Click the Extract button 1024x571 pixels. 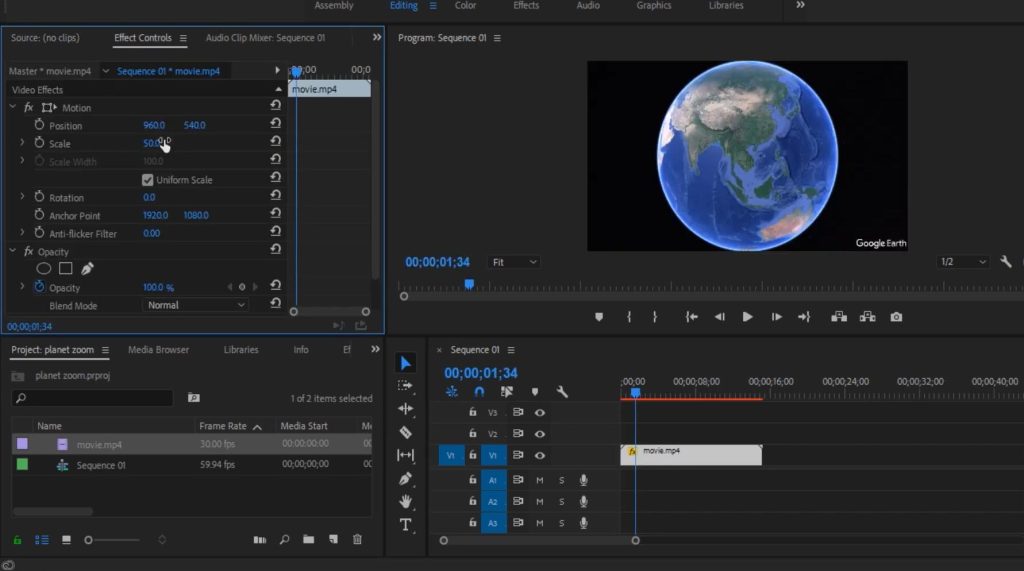tap(867, 317)
